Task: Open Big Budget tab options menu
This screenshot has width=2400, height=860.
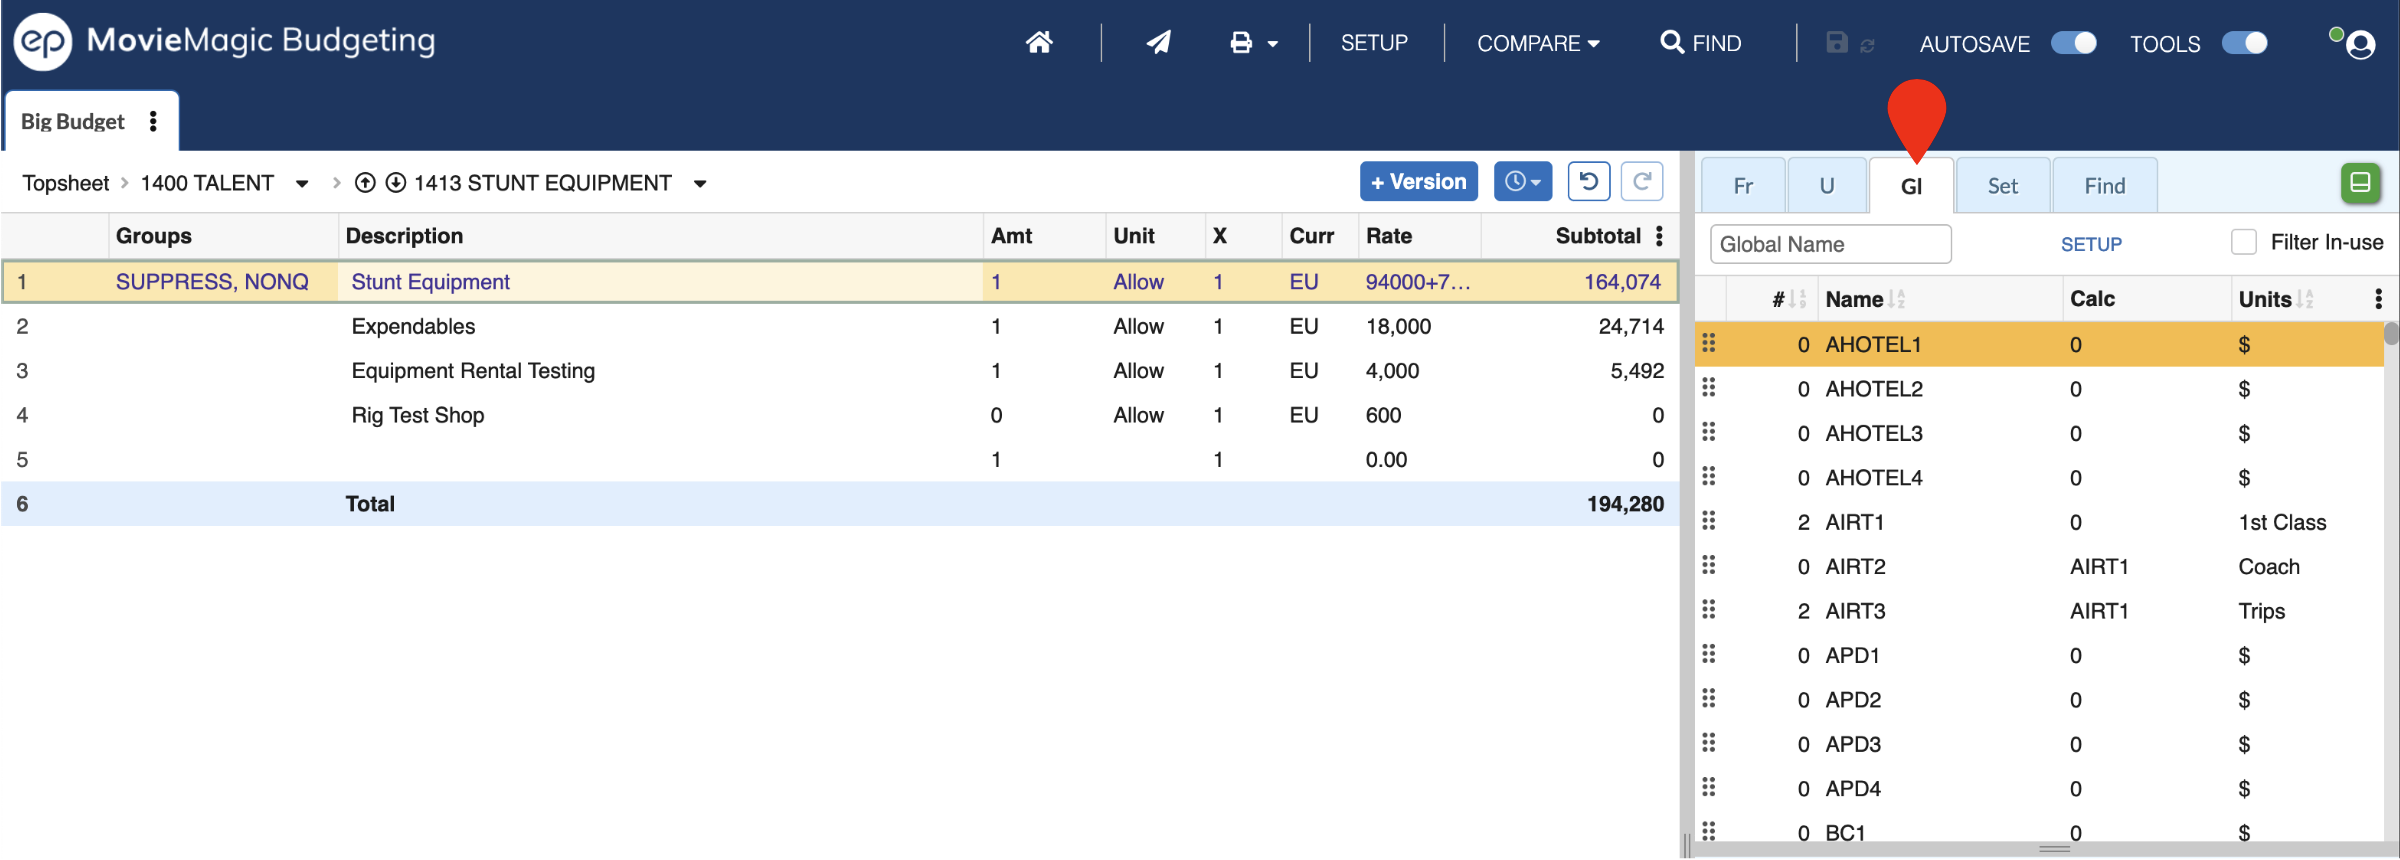Action: point(153,121)
